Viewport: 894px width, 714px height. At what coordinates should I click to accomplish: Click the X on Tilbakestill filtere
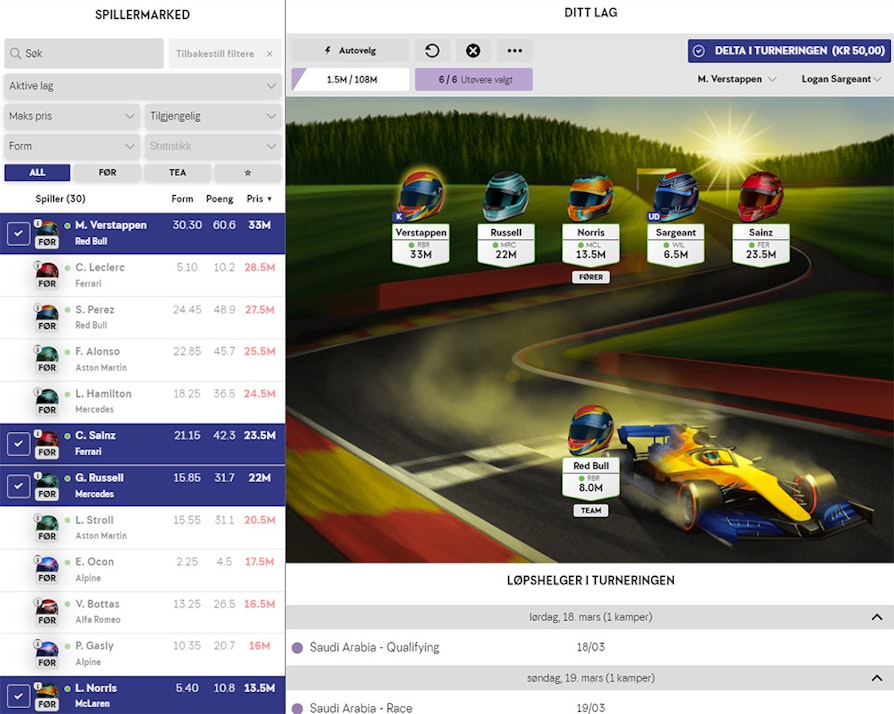270,54
